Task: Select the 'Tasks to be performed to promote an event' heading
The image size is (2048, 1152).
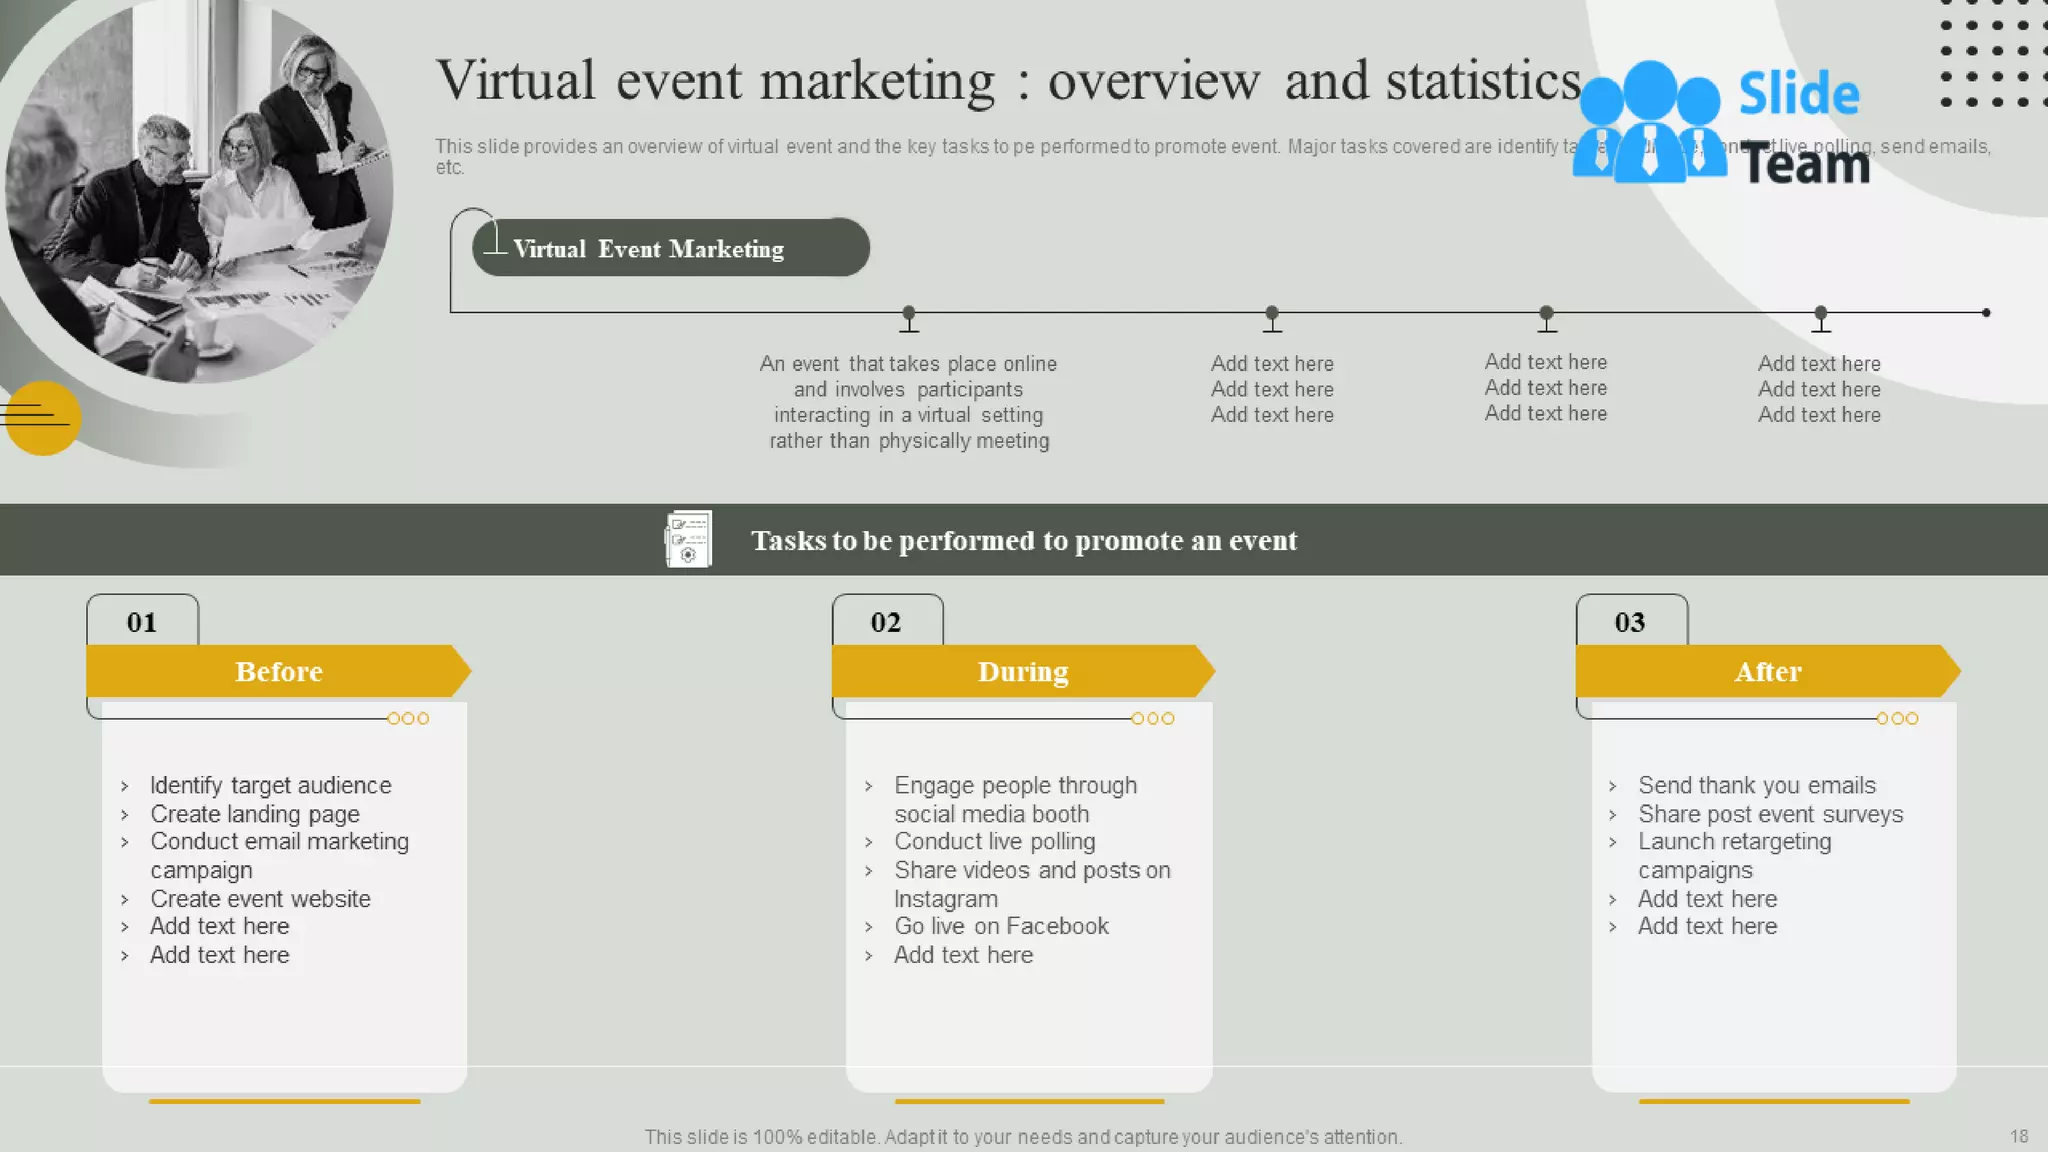Action: 1024,541
